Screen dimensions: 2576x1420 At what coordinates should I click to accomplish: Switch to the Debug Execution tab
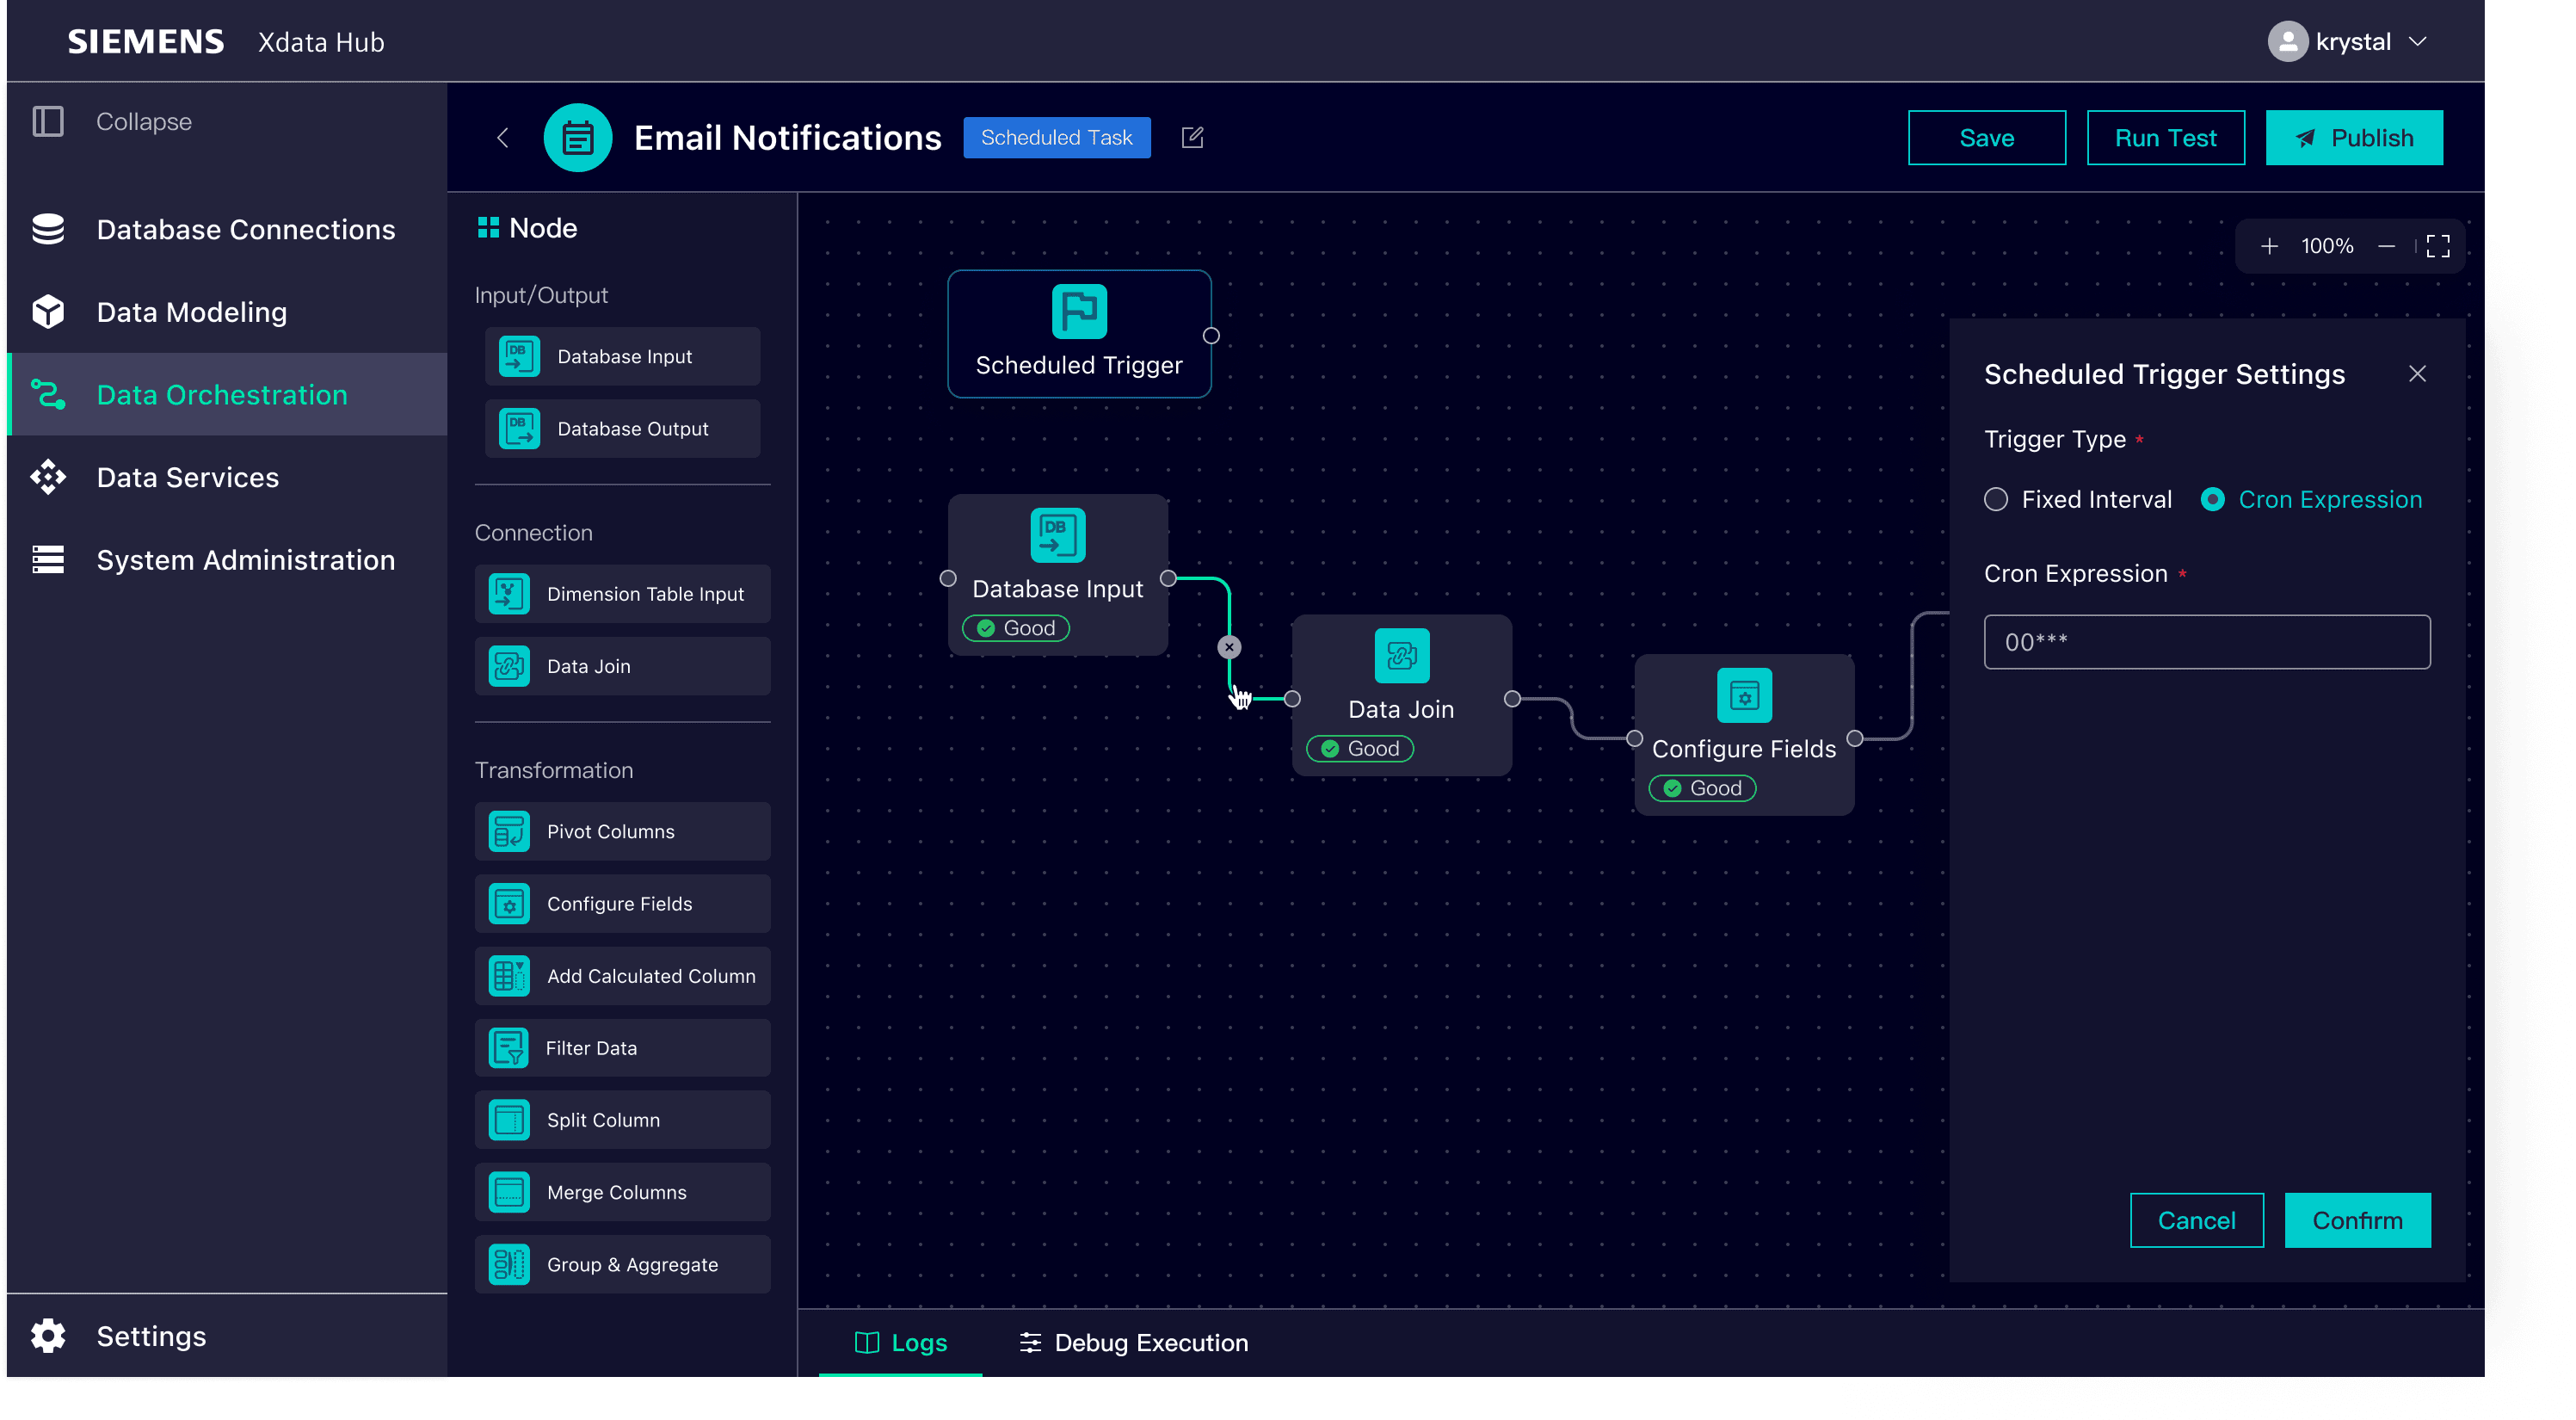pos(1133,1342)
